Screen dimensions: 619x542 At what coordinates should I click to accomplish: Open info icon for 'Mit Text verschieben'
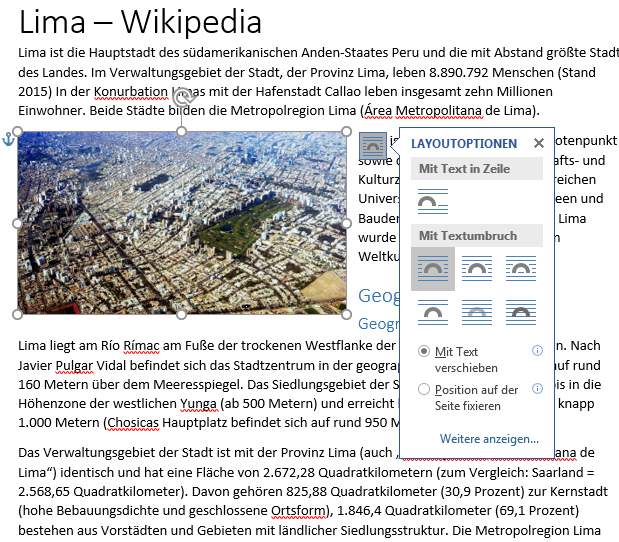pos(537,351)
